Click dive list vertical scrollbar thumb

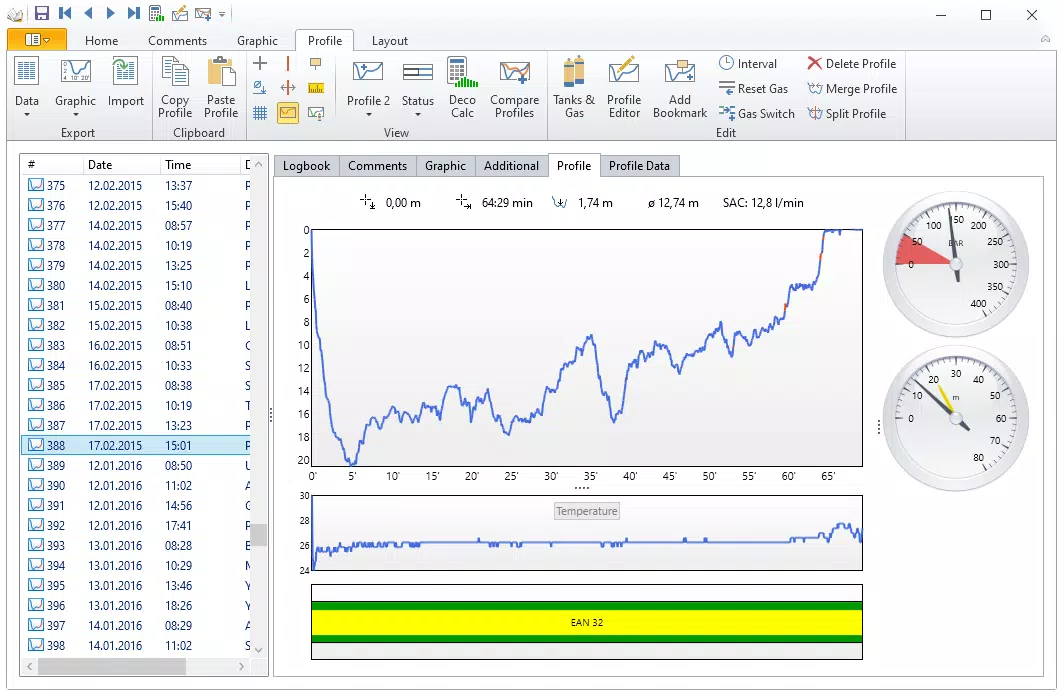tap(258, 535)
